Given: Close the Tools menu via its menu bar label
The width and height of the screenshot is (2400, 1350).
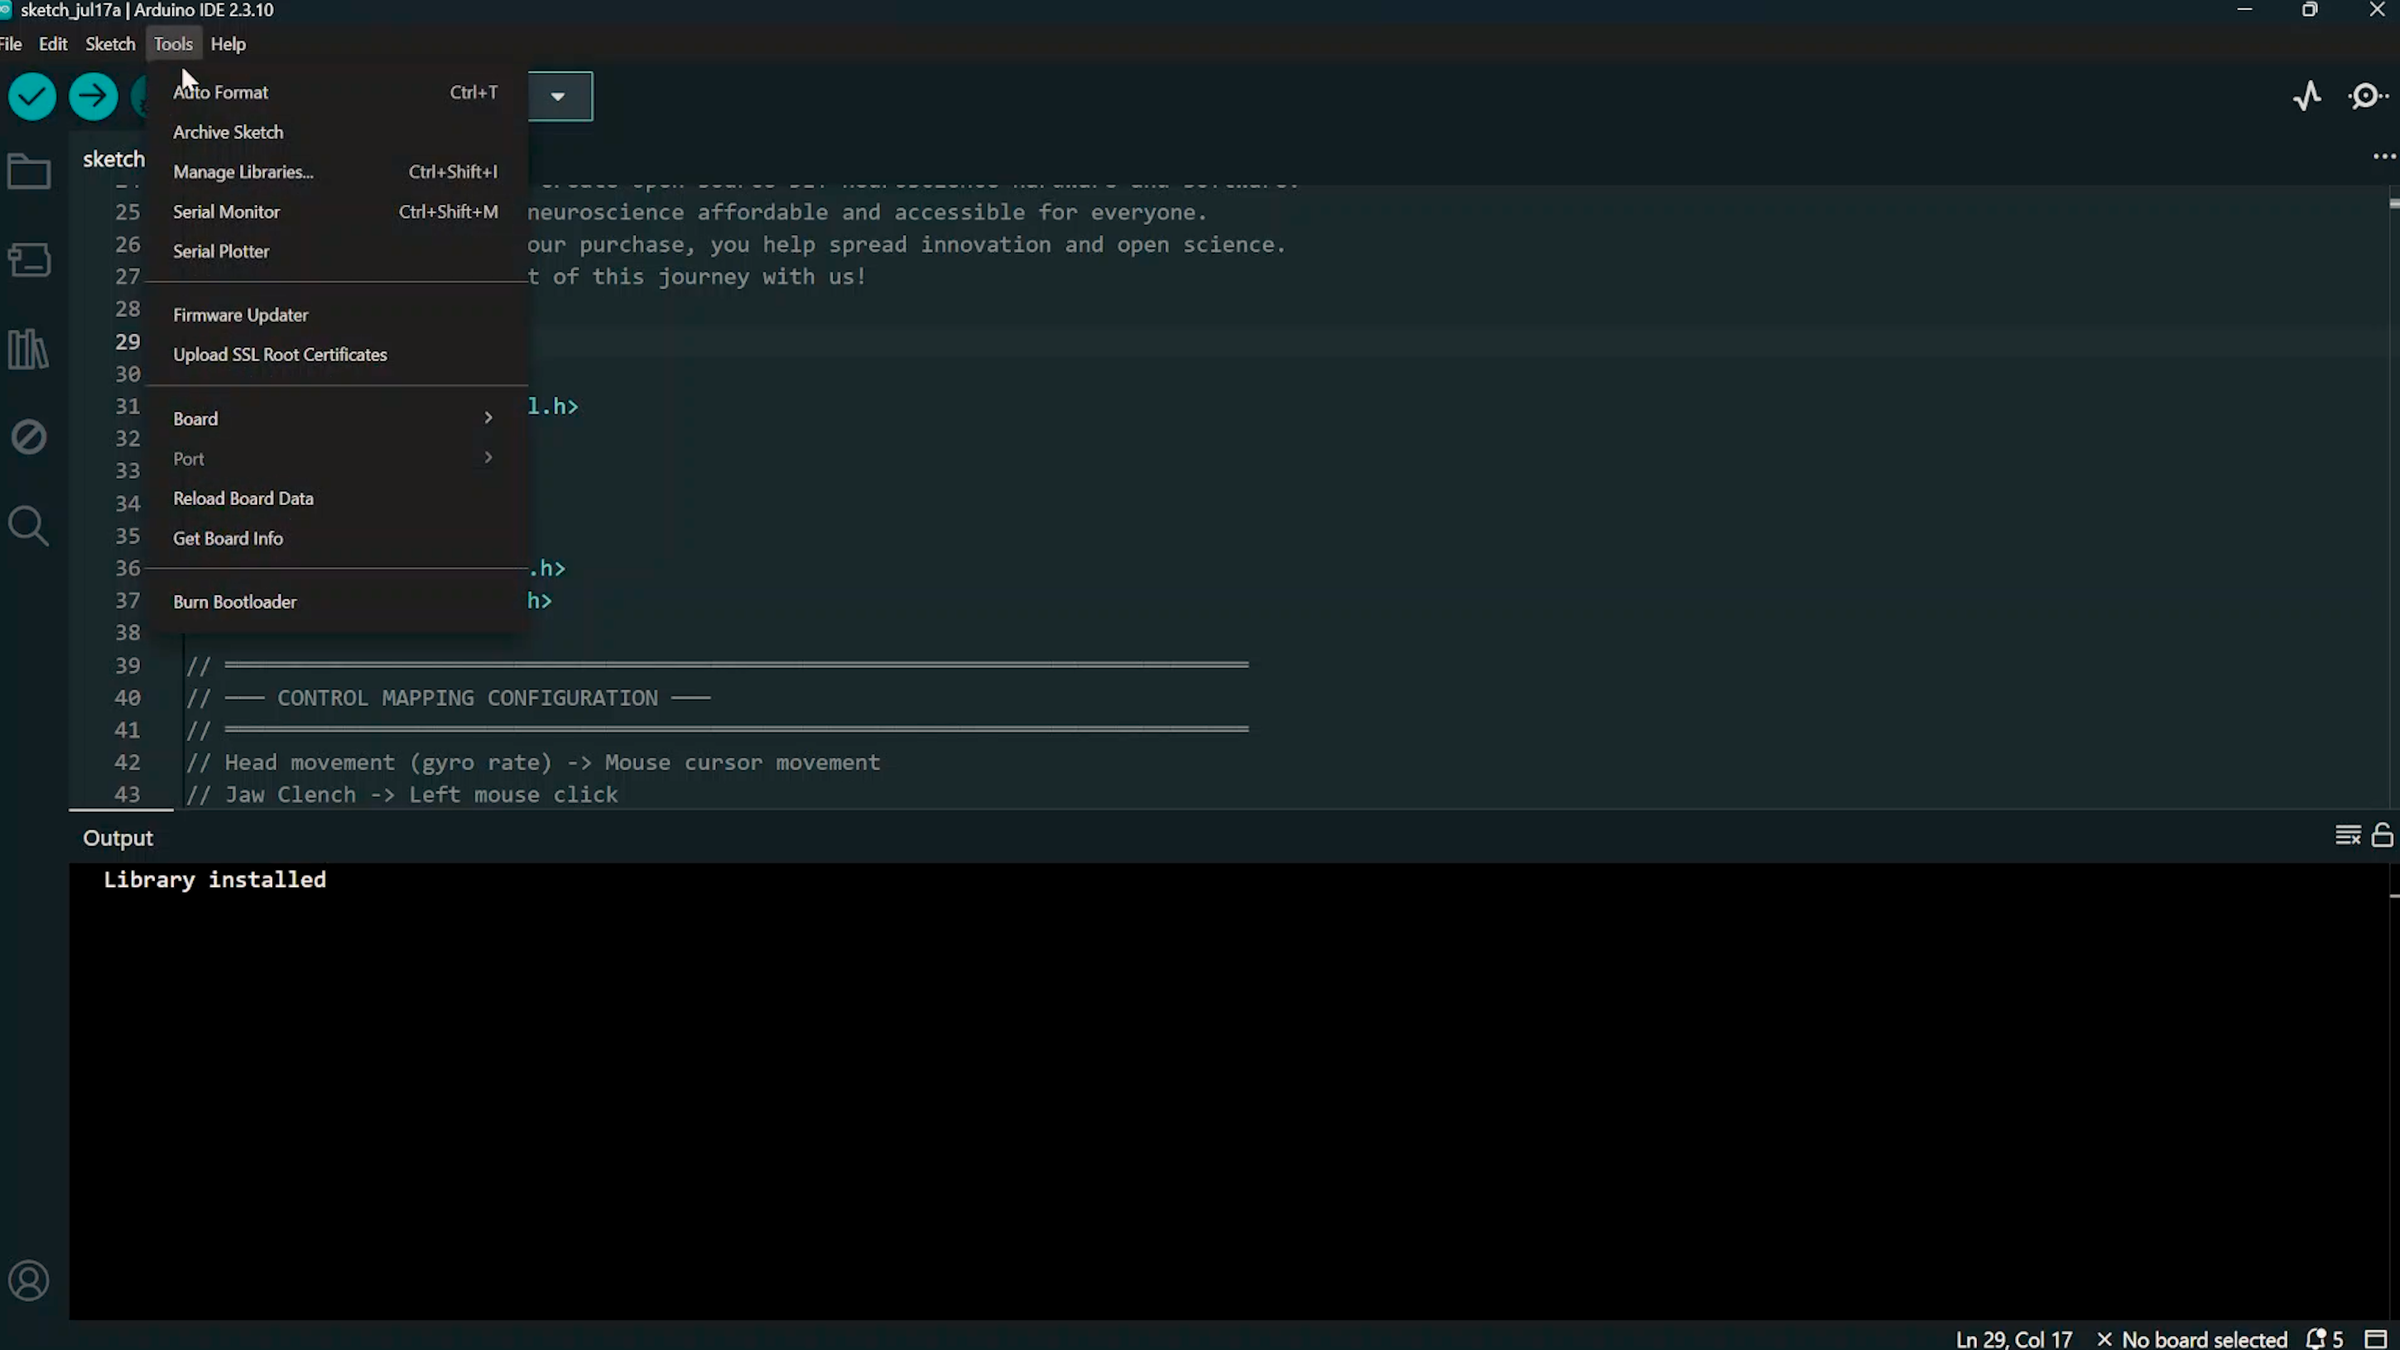Looking at the screenshot, I should [173, 44].
